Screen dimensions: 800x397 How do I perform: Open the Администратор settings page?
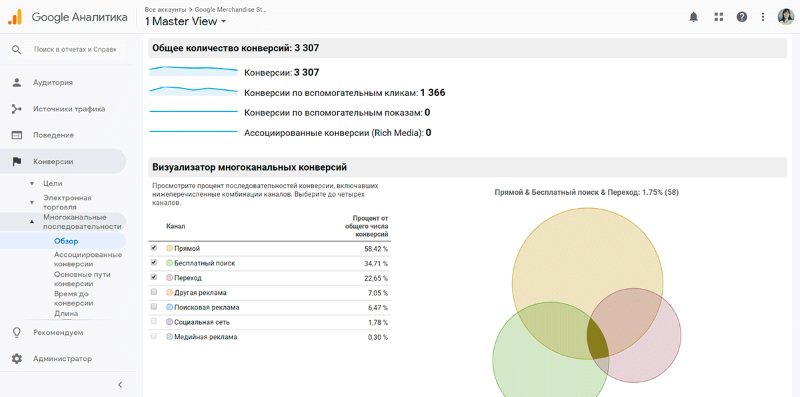point(63,359)
